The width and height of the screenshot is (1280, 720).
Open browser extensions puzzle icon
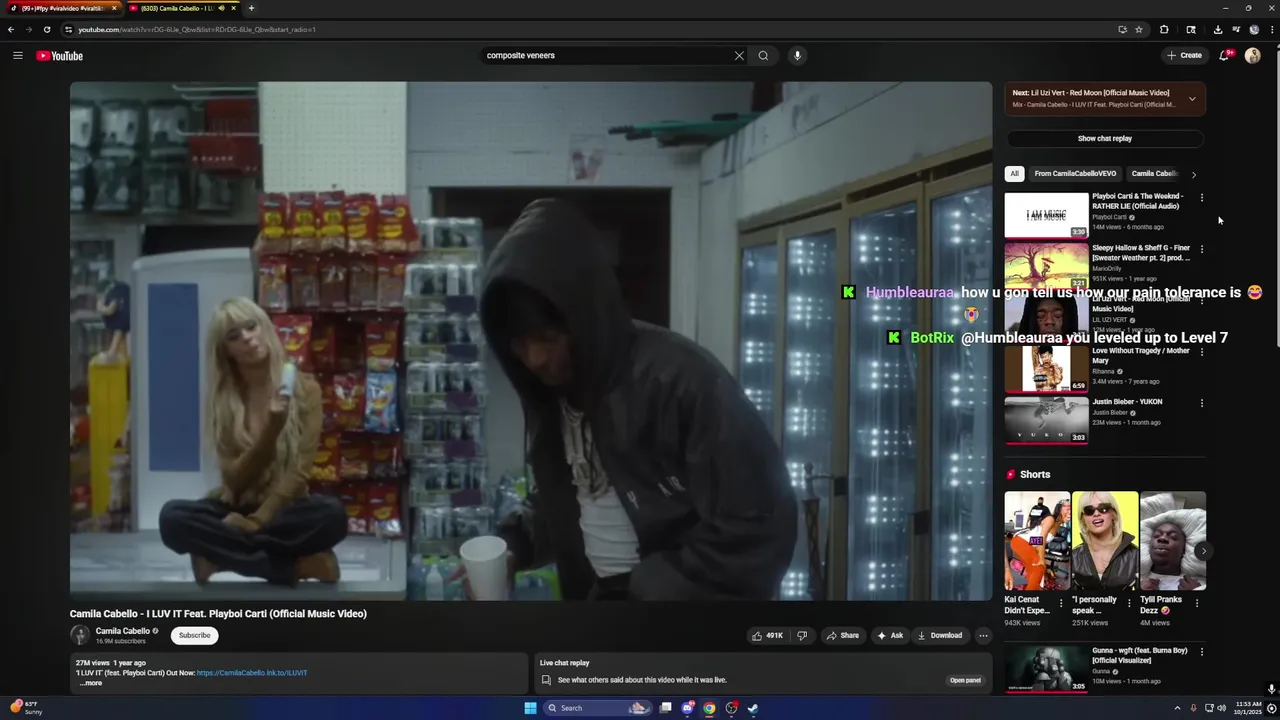1164,29
